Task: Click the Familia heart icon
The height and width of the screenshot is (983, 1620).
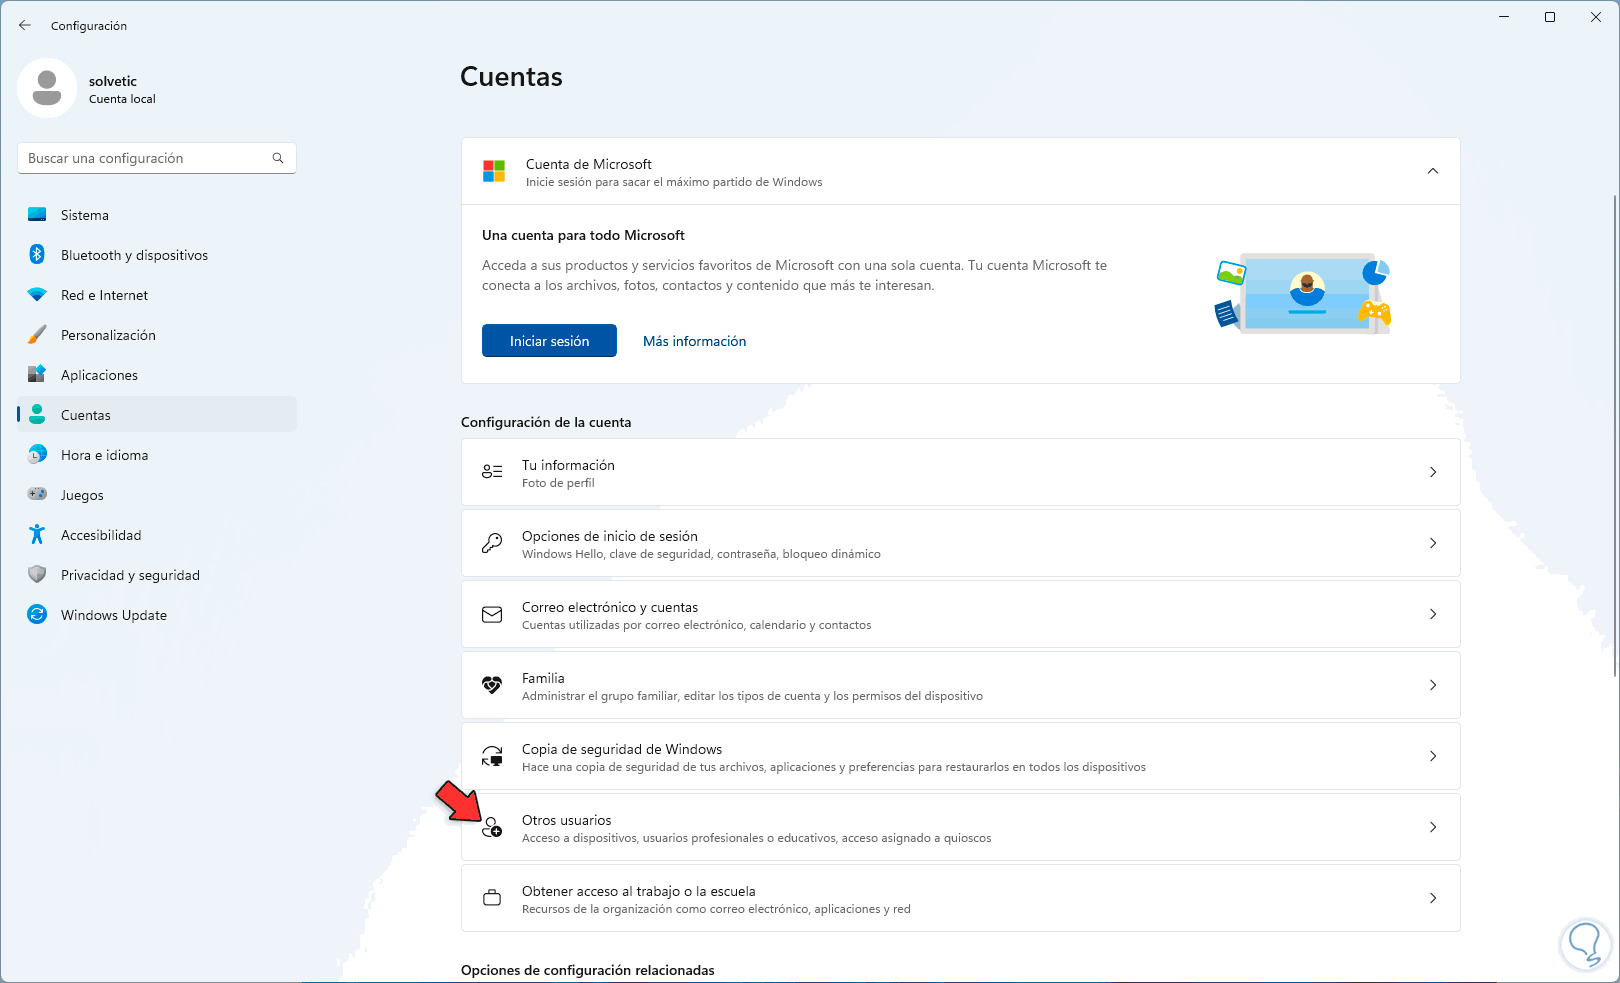Action: 492,685
